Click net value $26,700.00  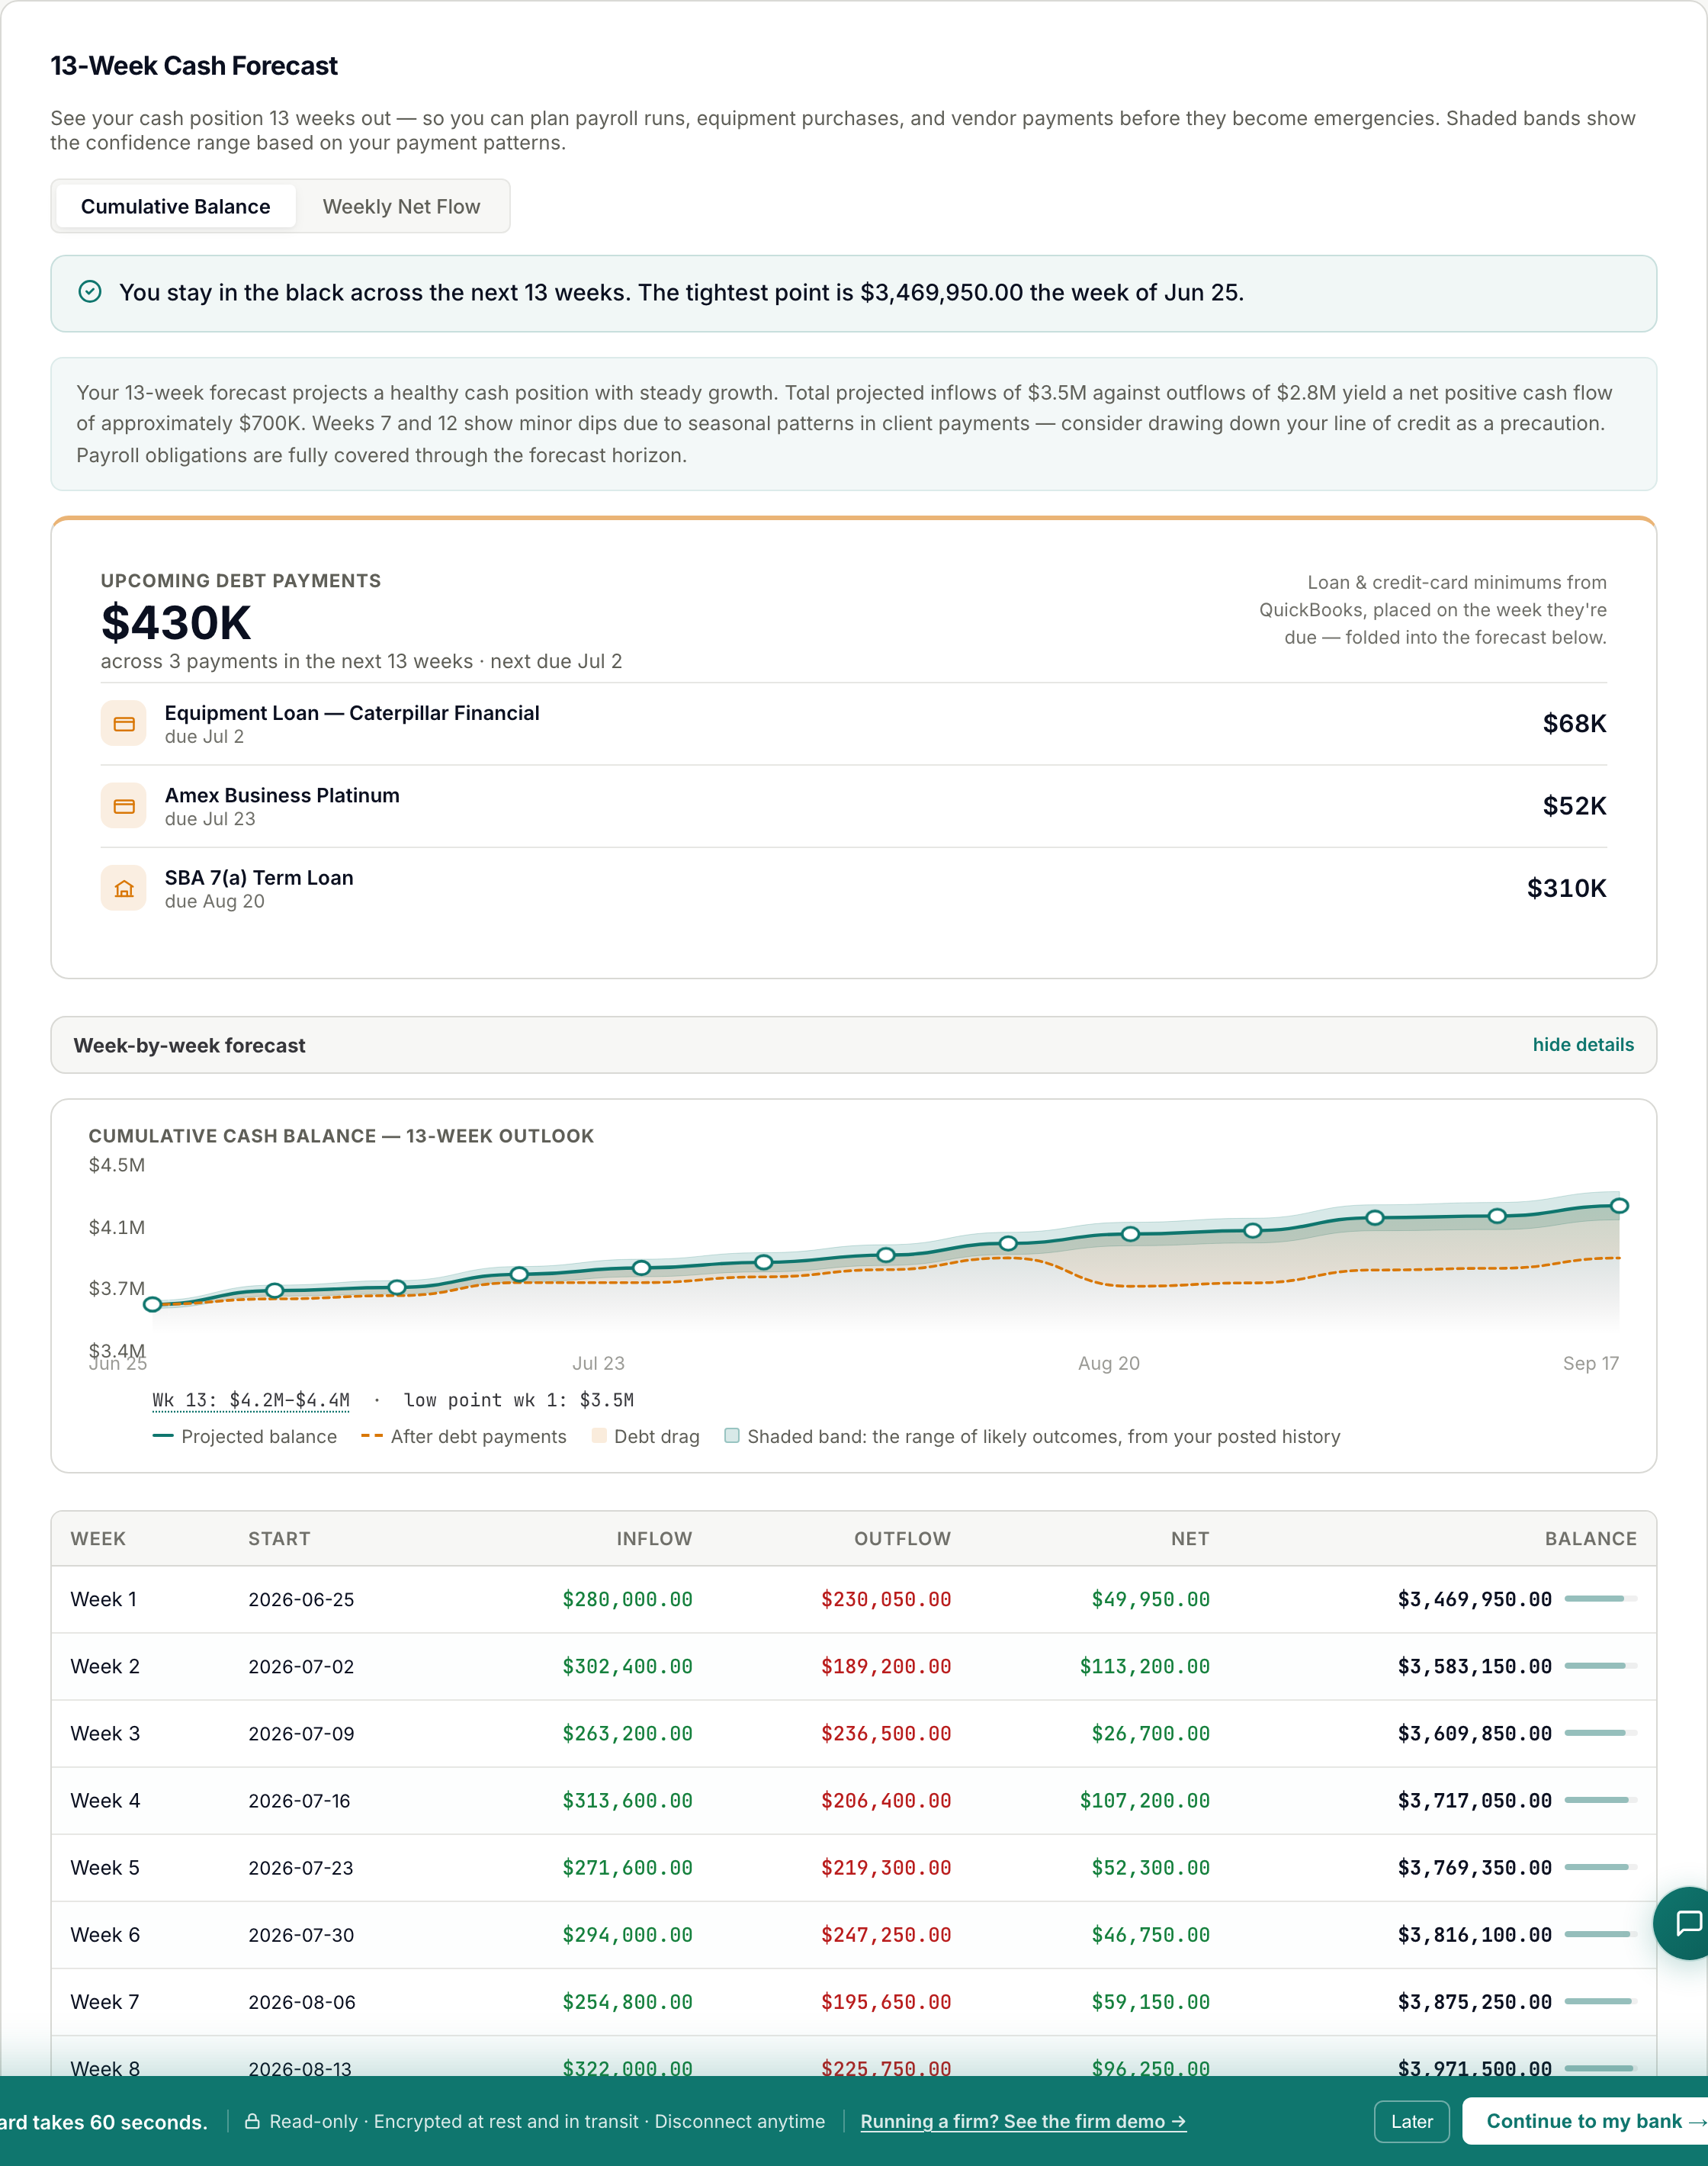click(x=1150, y=1733)
